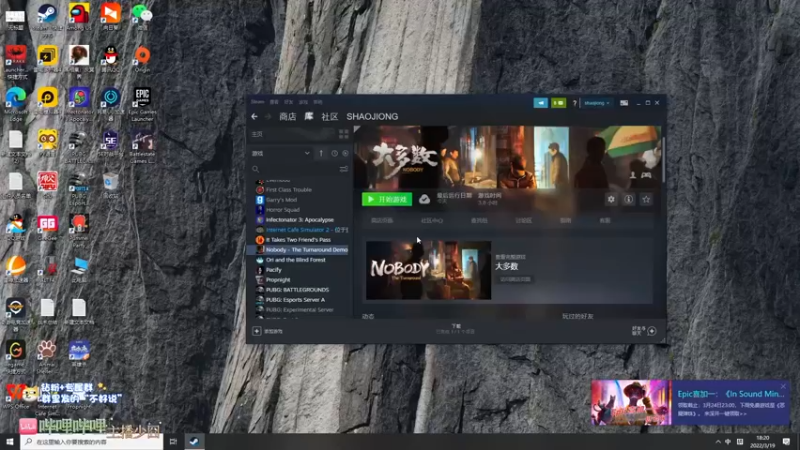Open shaojiong account dropdown

(596, 103)
